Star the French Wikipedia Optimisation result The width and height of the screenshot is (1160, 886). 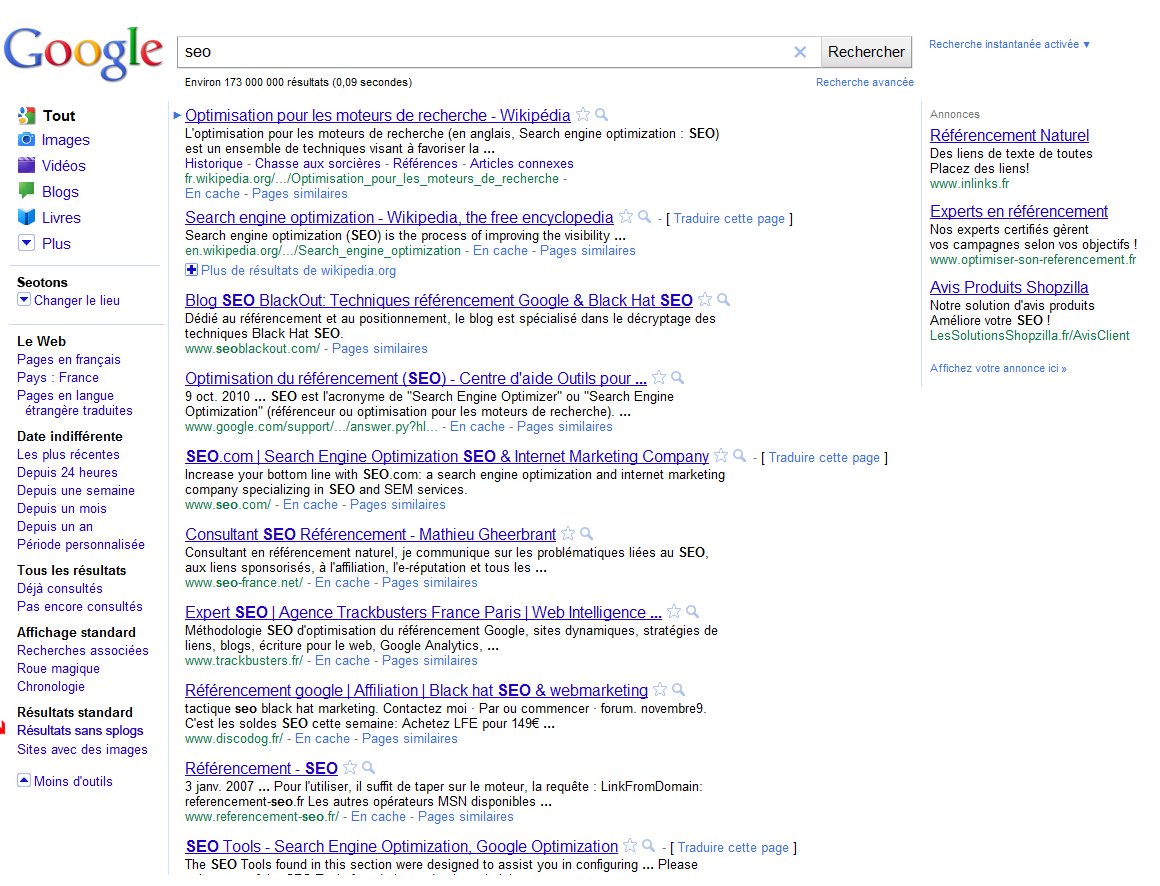click(x=583, y=115)
